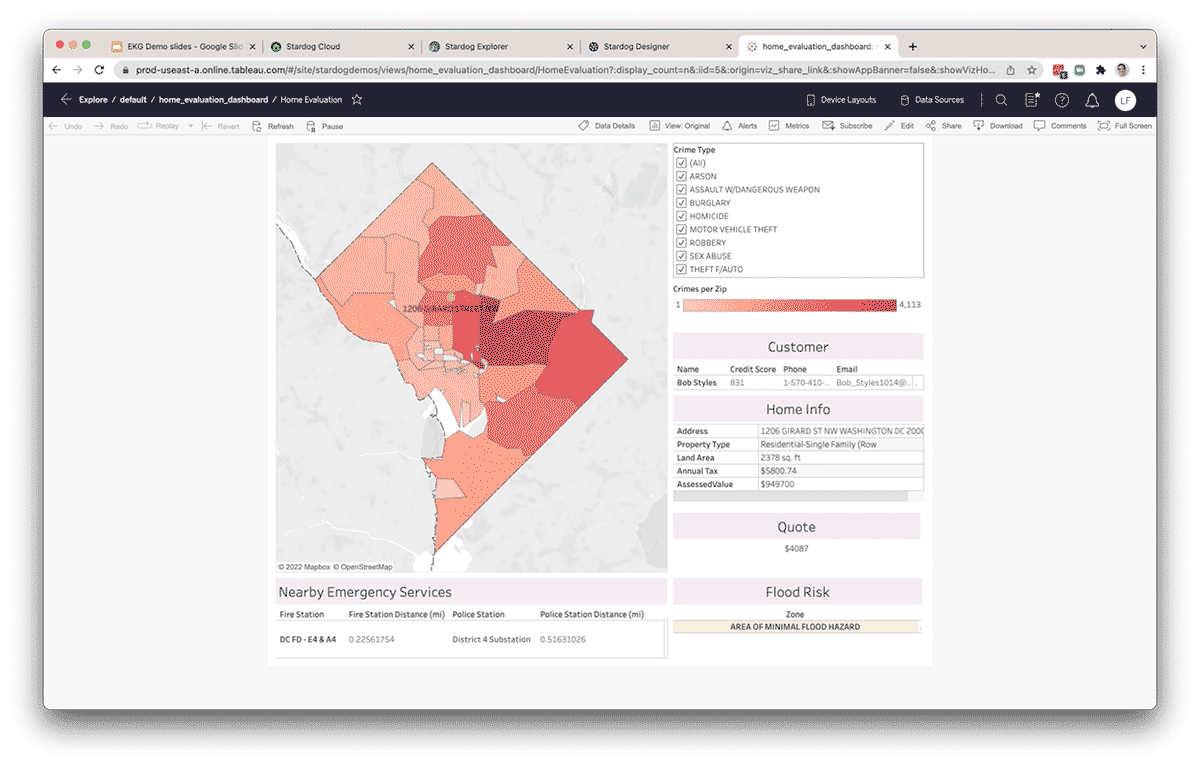Uncheck the ROBBERY crime type filter
The height and width of the screenshot is (767, 1200).
[x=681, y=243]
